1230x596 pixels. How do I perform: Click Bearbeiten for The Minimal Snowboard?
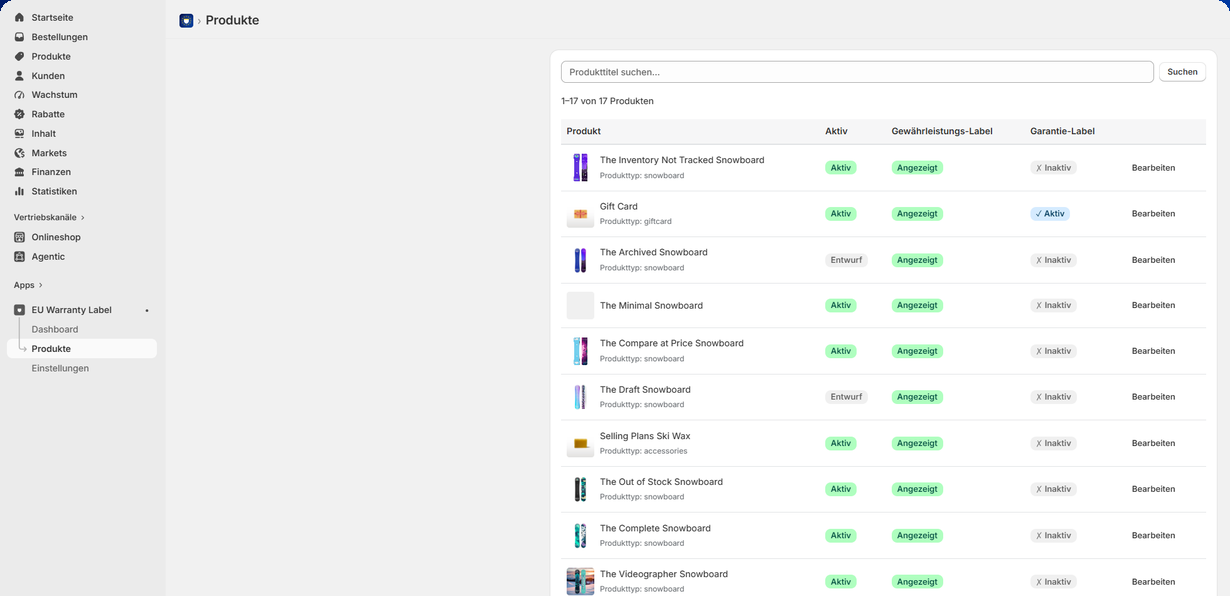pos(1153,305)
